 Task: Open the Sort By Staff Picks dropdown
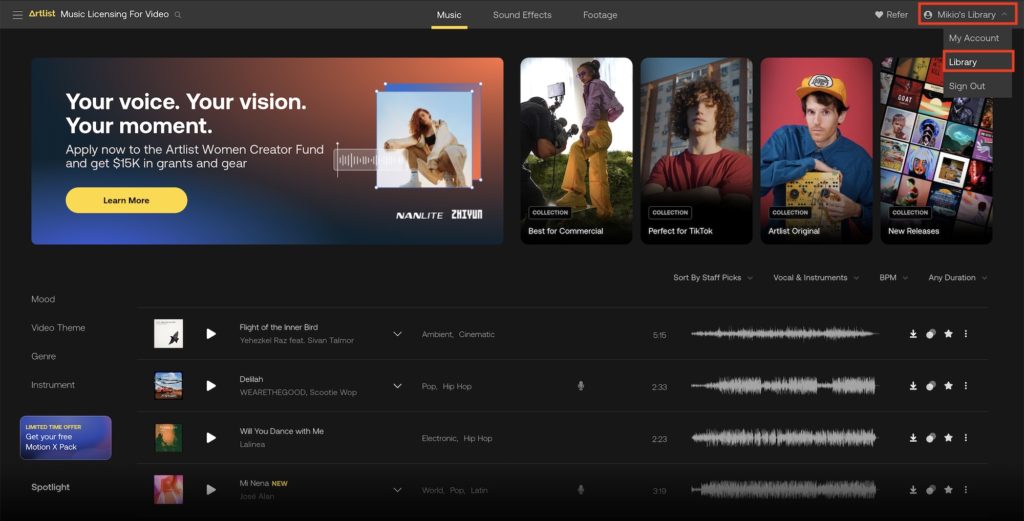coord(712,277)
